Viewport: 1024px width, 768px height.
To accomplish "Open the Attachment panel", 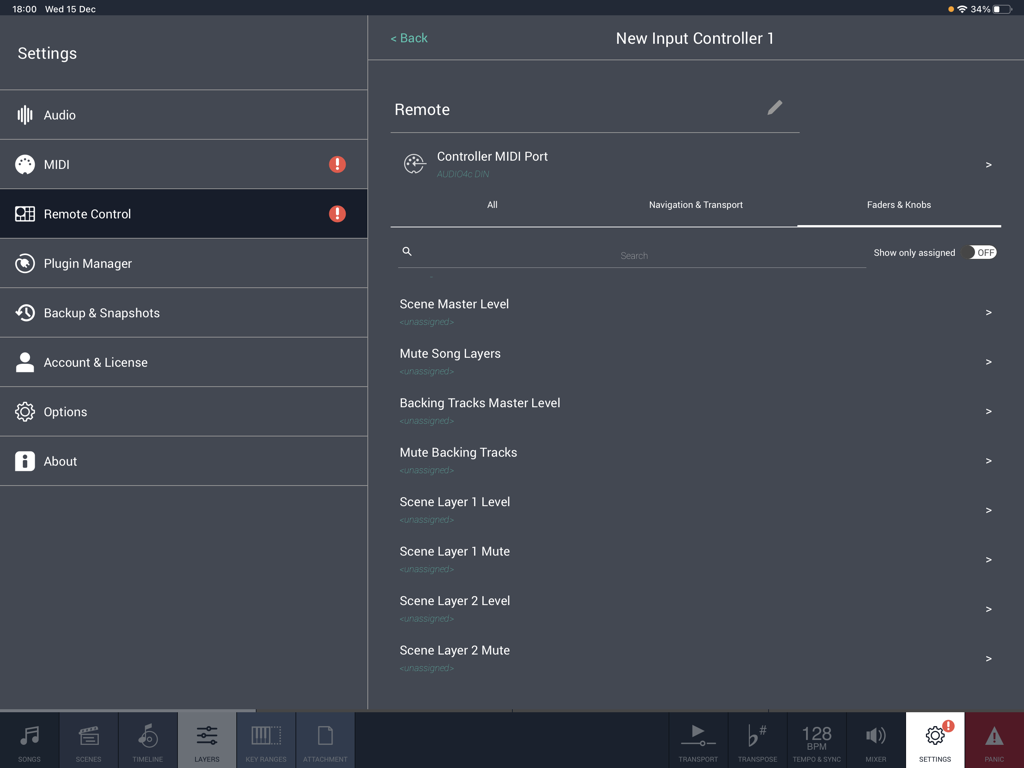I will tap(324, 740).
